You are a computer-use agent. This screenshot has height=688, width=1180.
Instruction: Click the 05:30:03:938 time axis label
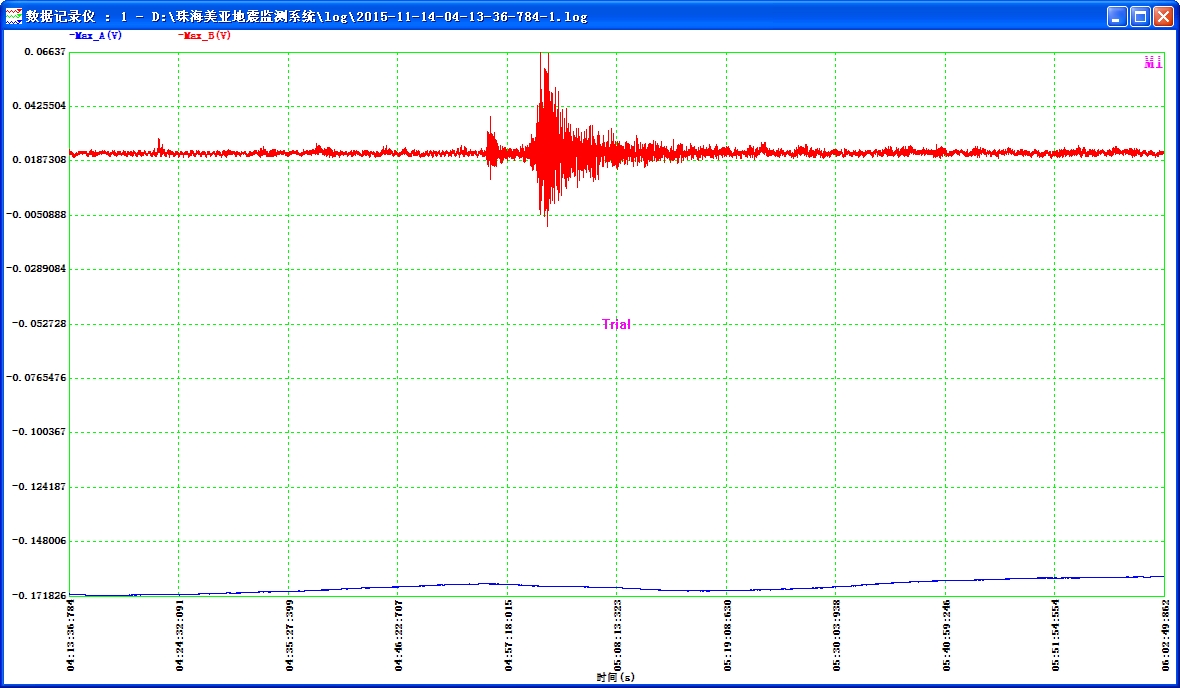[836, 635]
